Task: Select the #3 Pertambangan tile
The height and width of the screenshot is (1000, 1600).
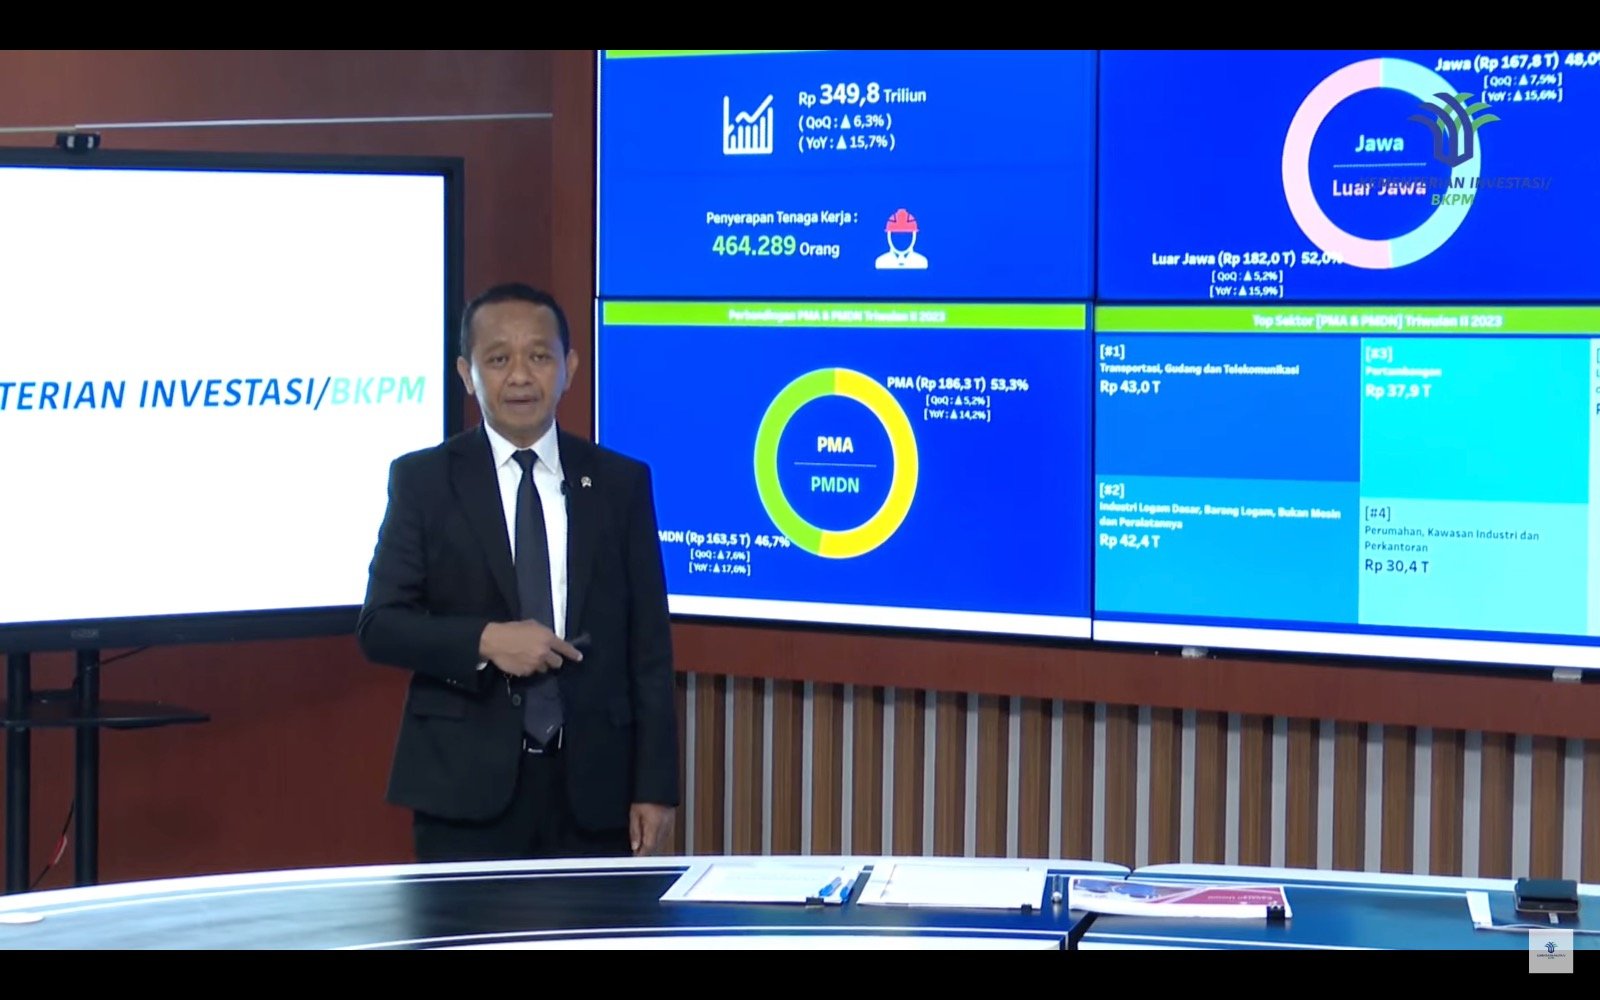Action: pyautogui.click(x=1473, y=420)
